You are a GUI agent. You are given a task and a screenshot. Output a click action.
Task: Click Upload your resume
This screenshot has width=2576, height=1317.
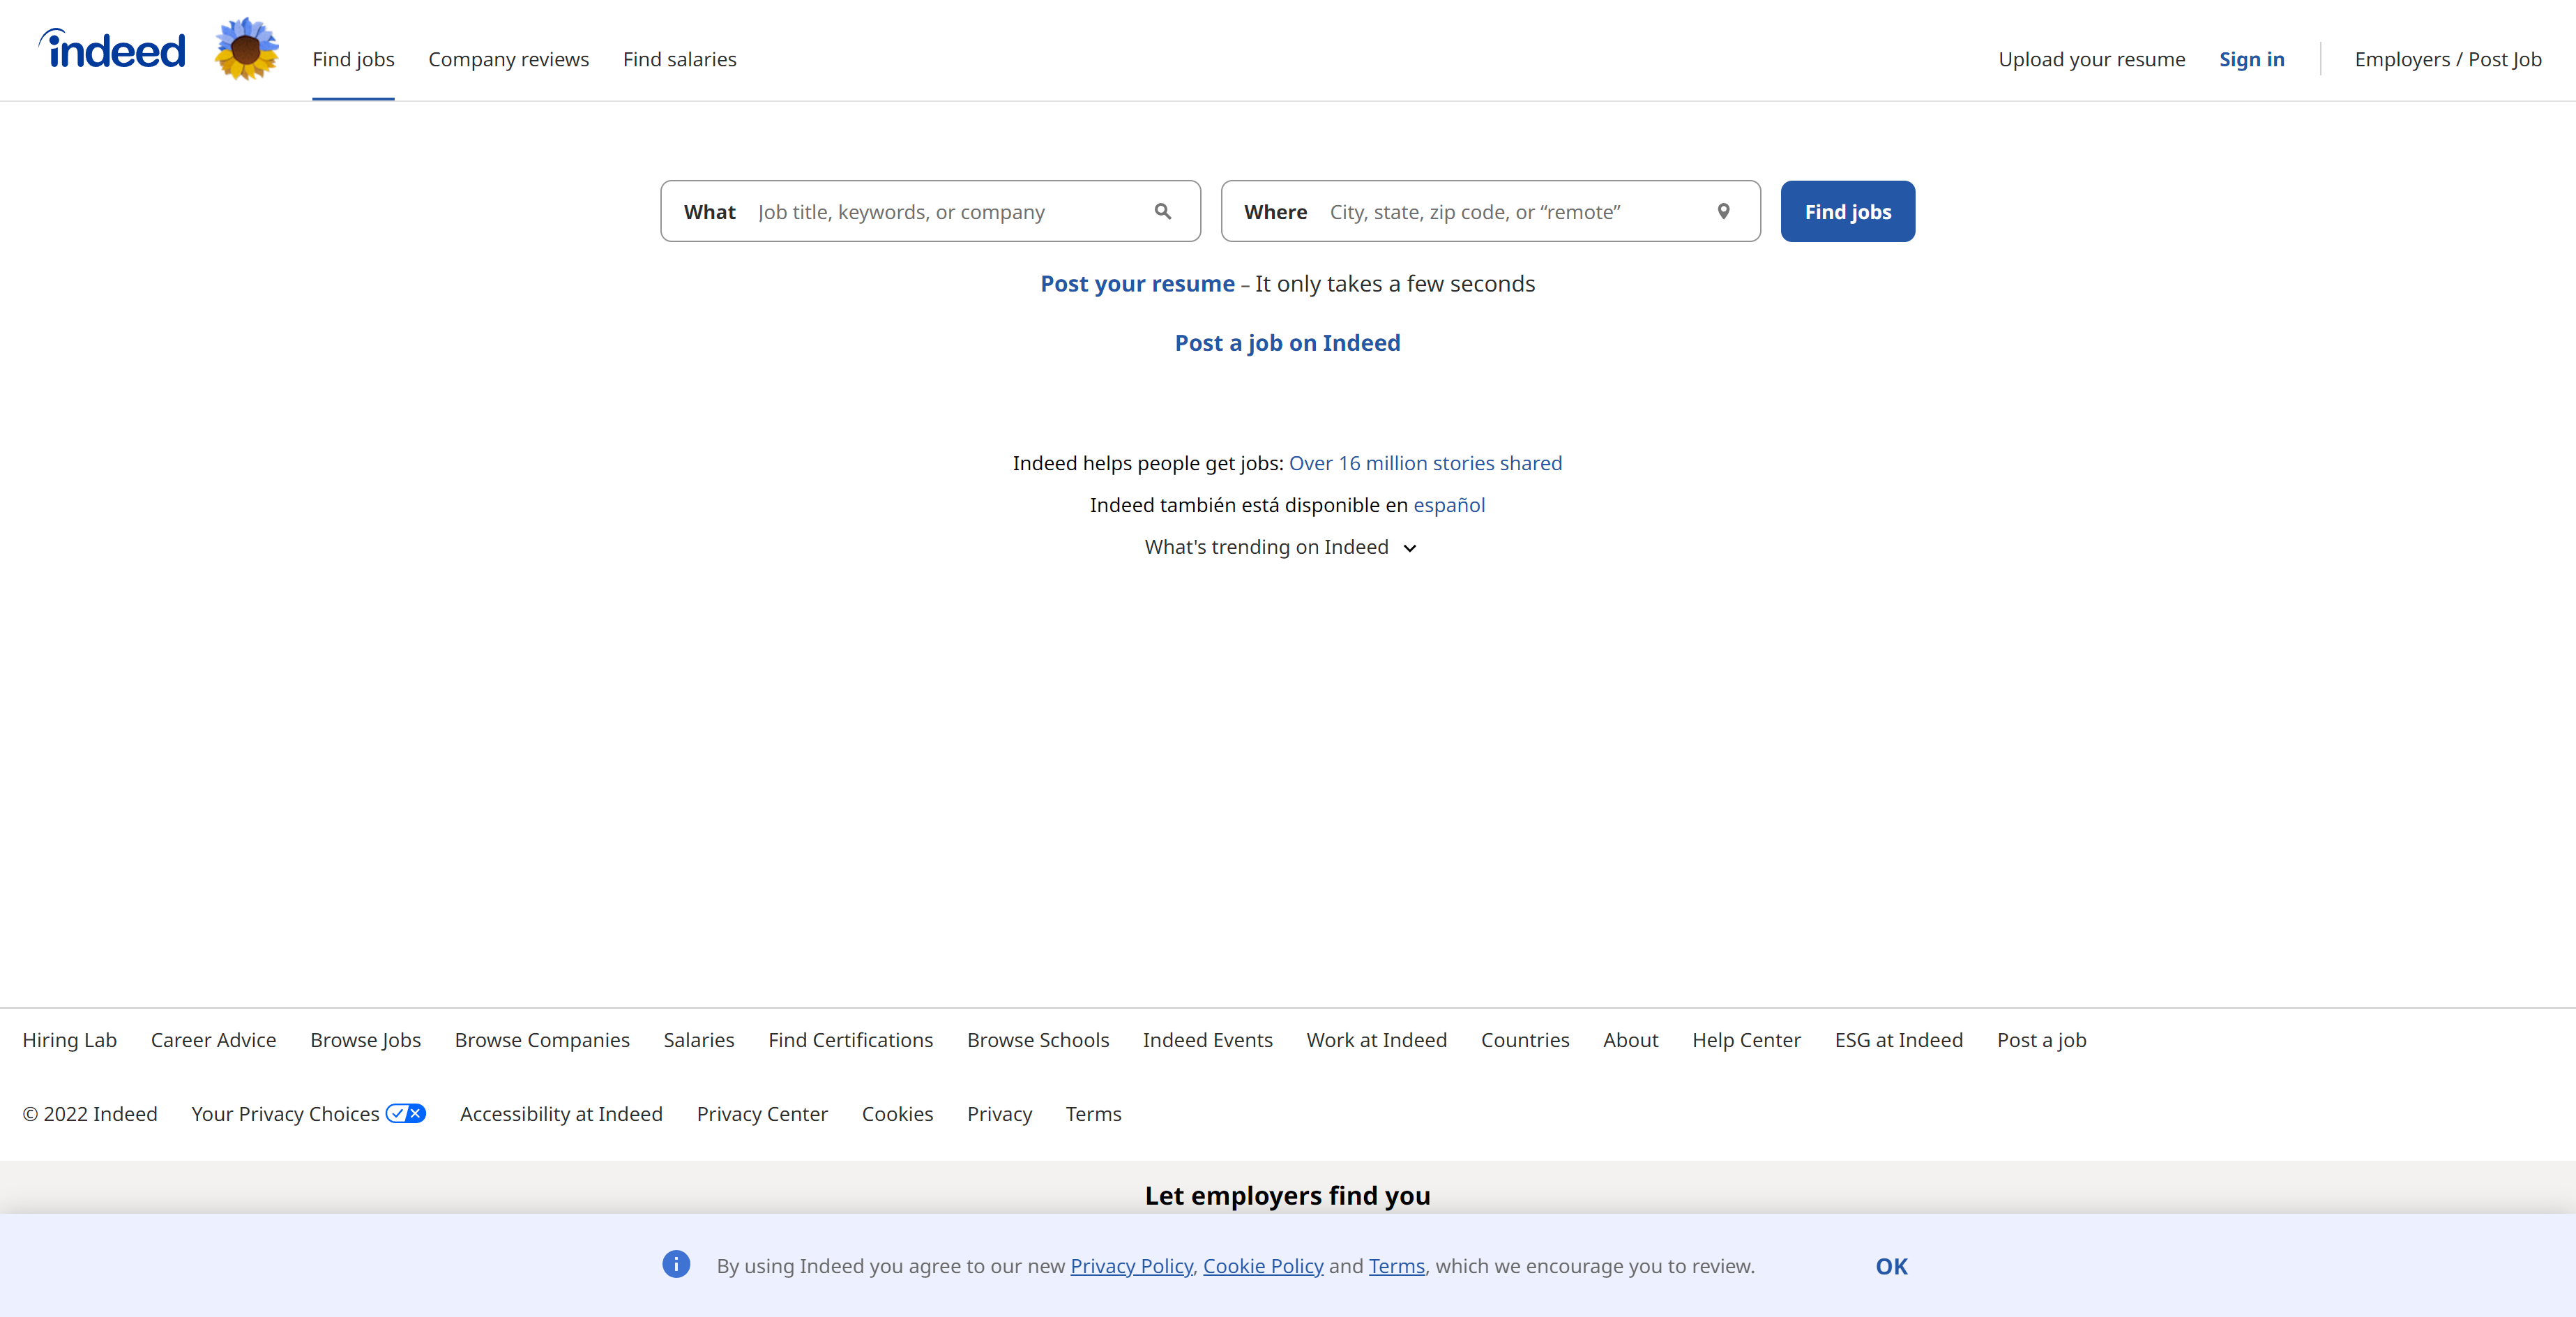pos(2091,59)
